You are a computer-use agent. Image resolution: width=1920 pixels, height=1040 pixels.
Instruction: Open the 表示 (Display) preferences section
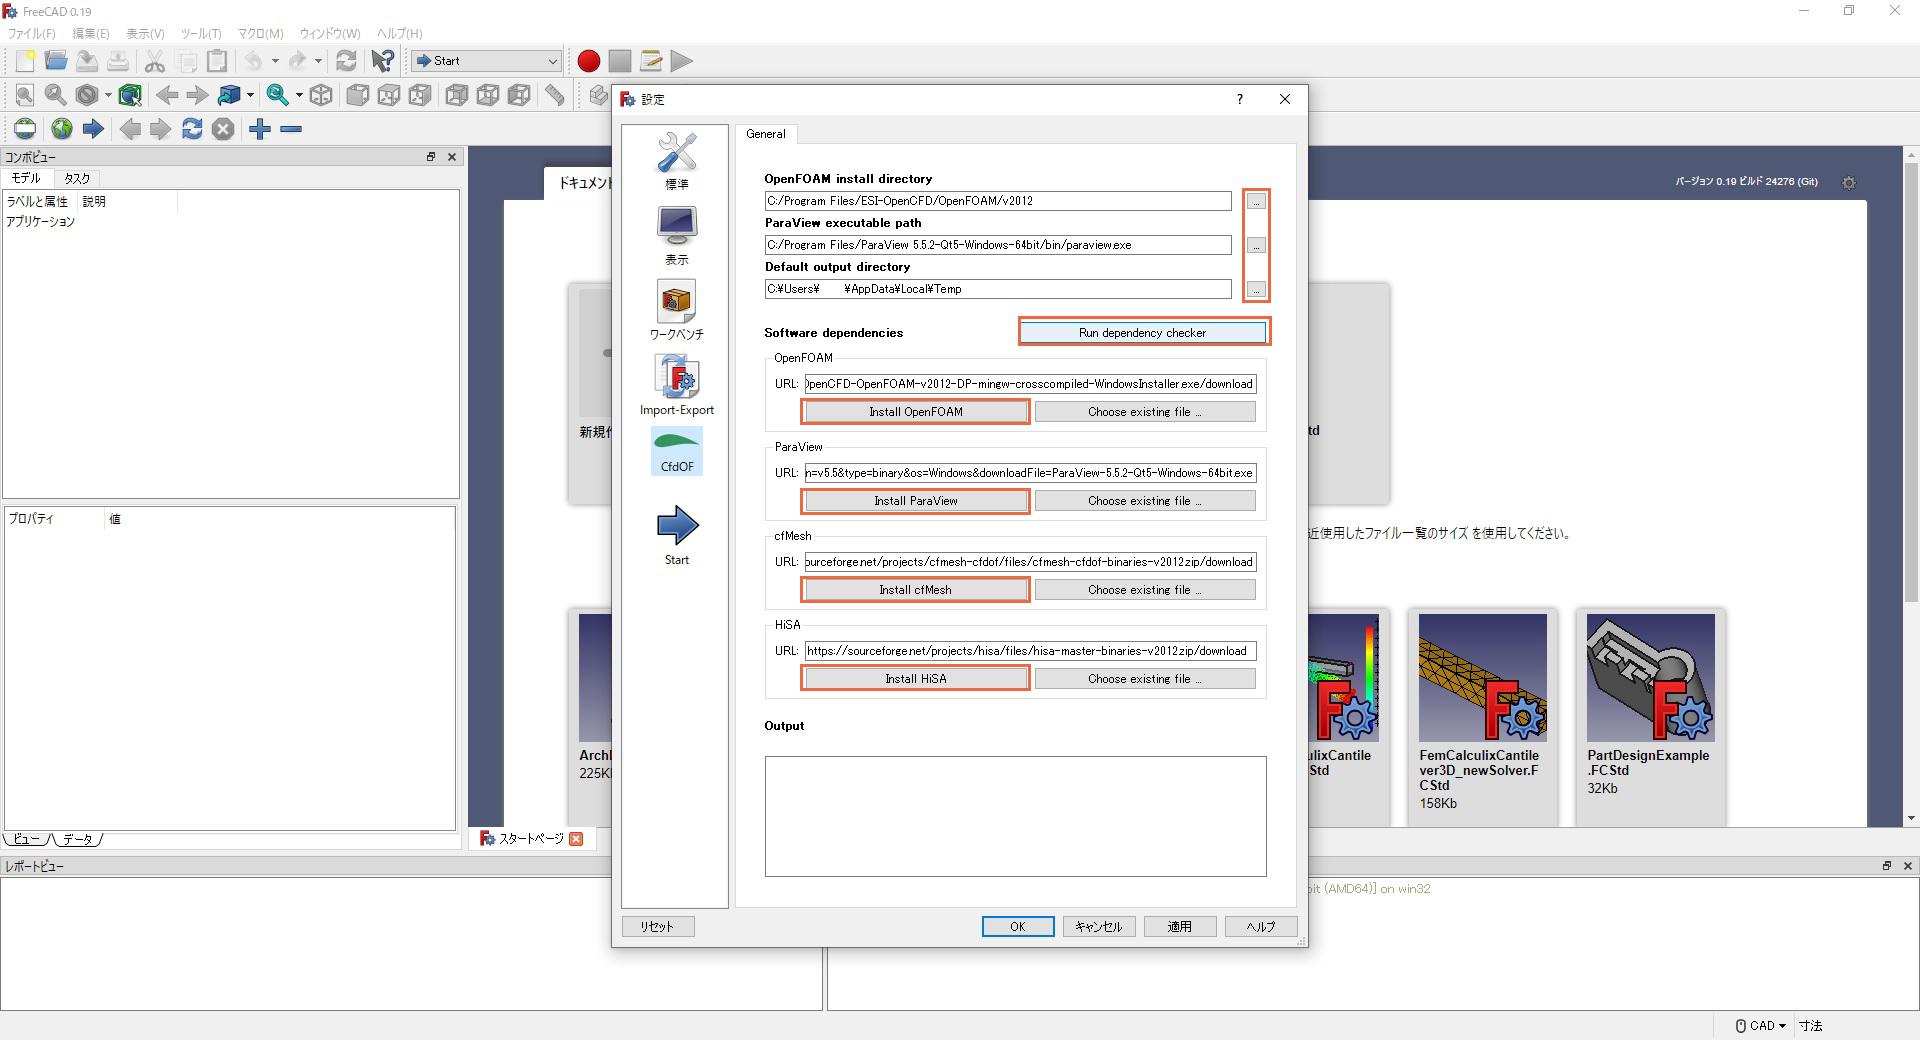676,231
